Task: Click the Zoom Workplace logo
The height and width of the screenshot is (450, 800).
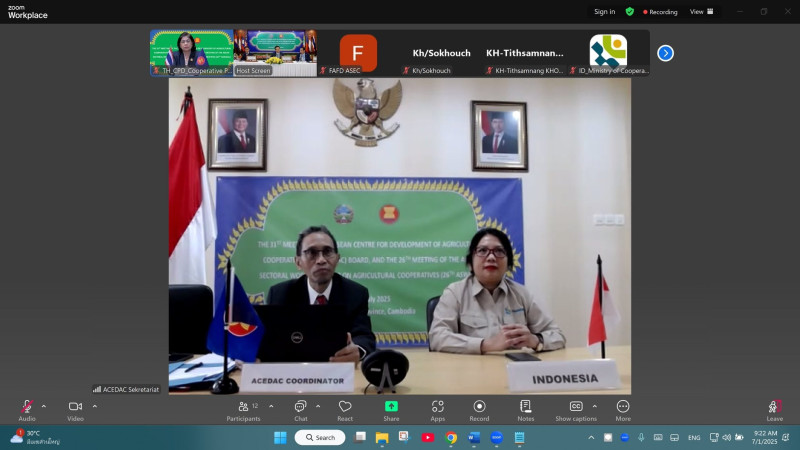Action: [x=28, y=12]
